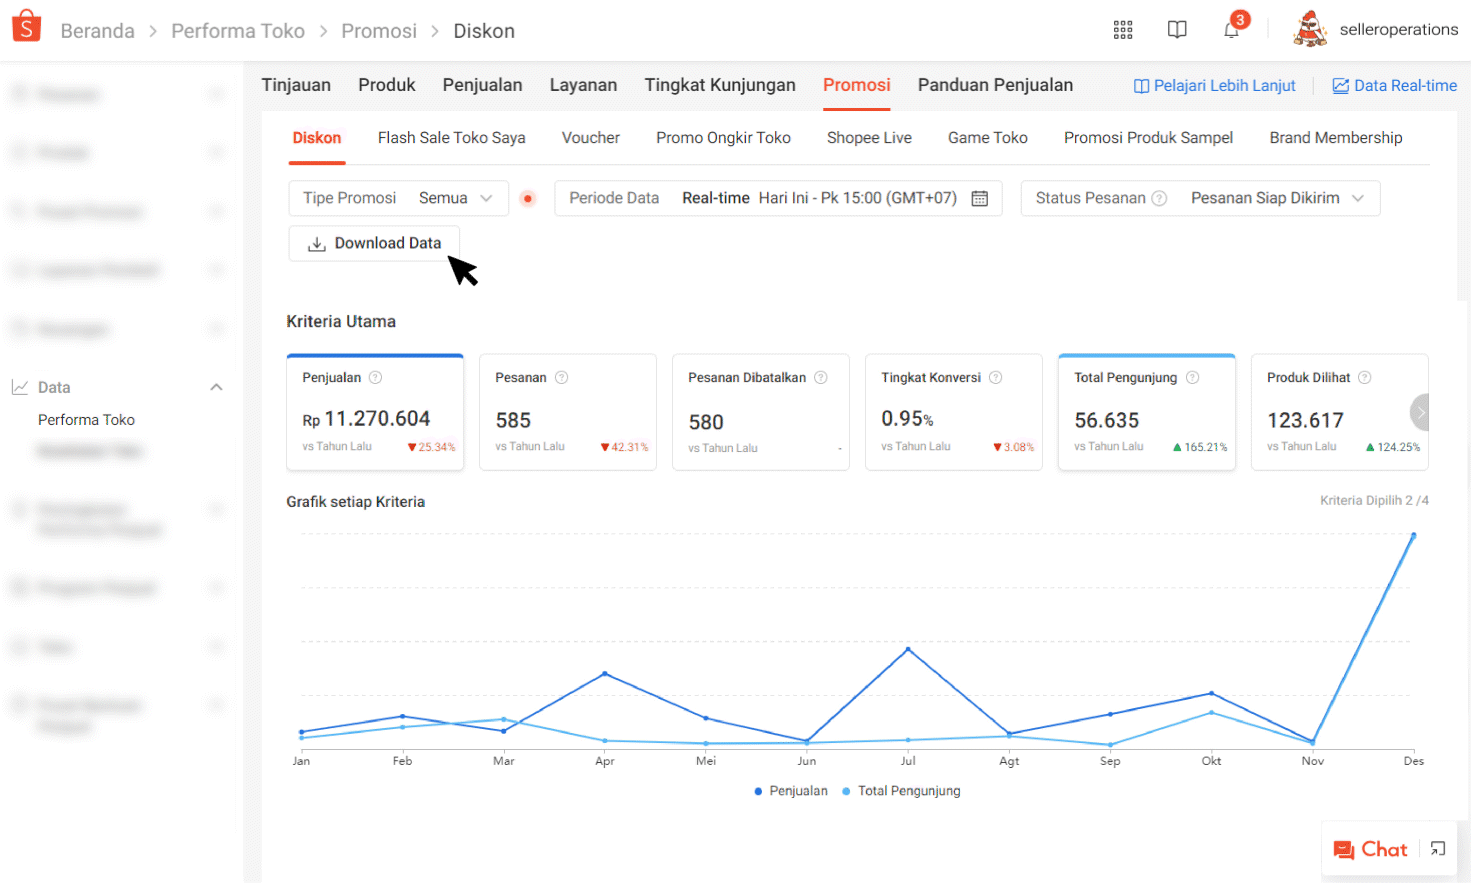The image size is (1471, 883).
Task: Click the selleroperations profile avatar
Action: [x=1310, y=30]
